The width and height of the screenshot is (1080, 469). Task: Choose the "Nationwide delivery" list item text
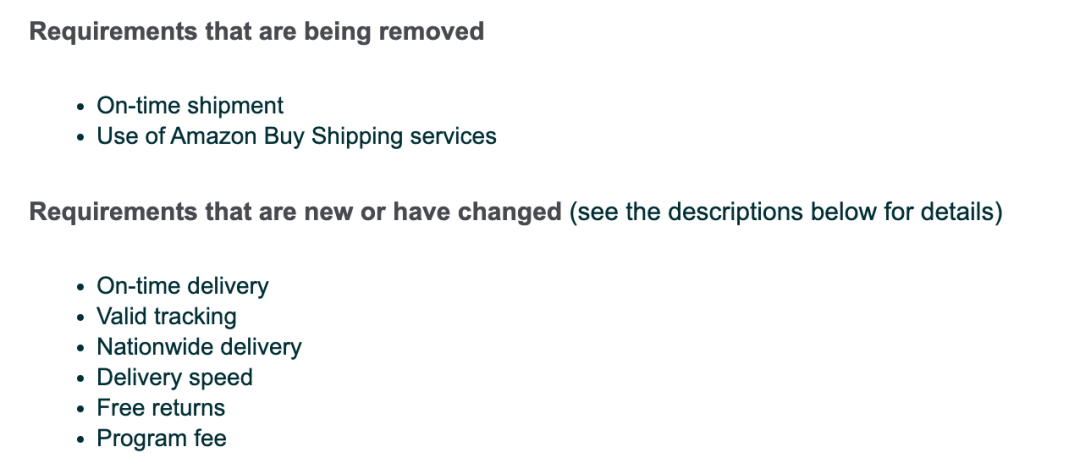[x=199, y=347]
